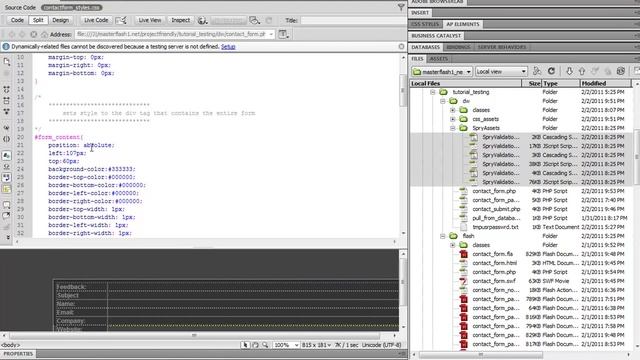Collapse SpryAssets folder
This screenshot has width=640, height=360.
click(453, 128)
